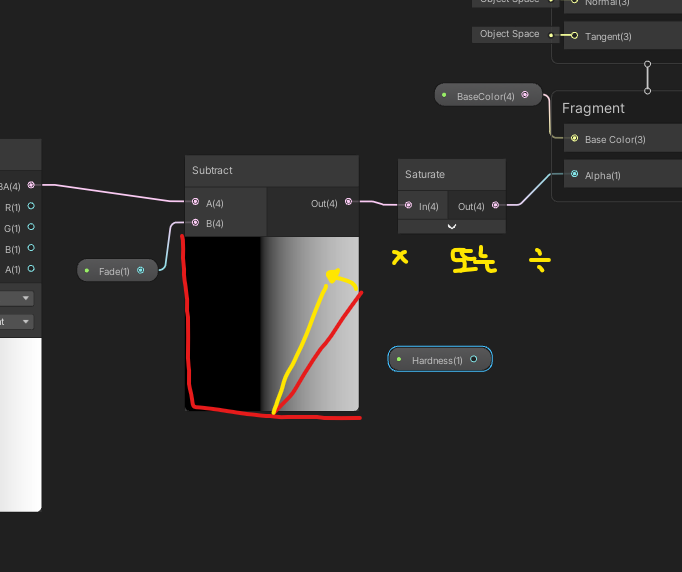This screenshot has width=682, height=572.
Task: Click the Base Color(3) block label
Action: pyautogui.click(x=615, y=140)
